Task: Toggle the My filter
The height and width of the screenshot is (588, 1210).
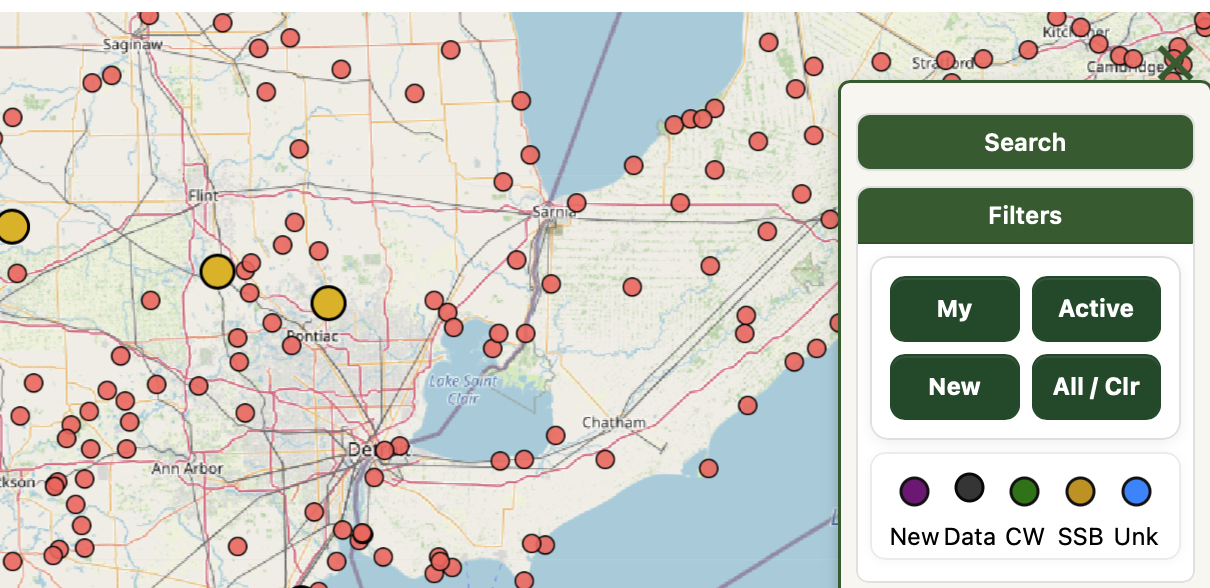Action: coord(954,309)
